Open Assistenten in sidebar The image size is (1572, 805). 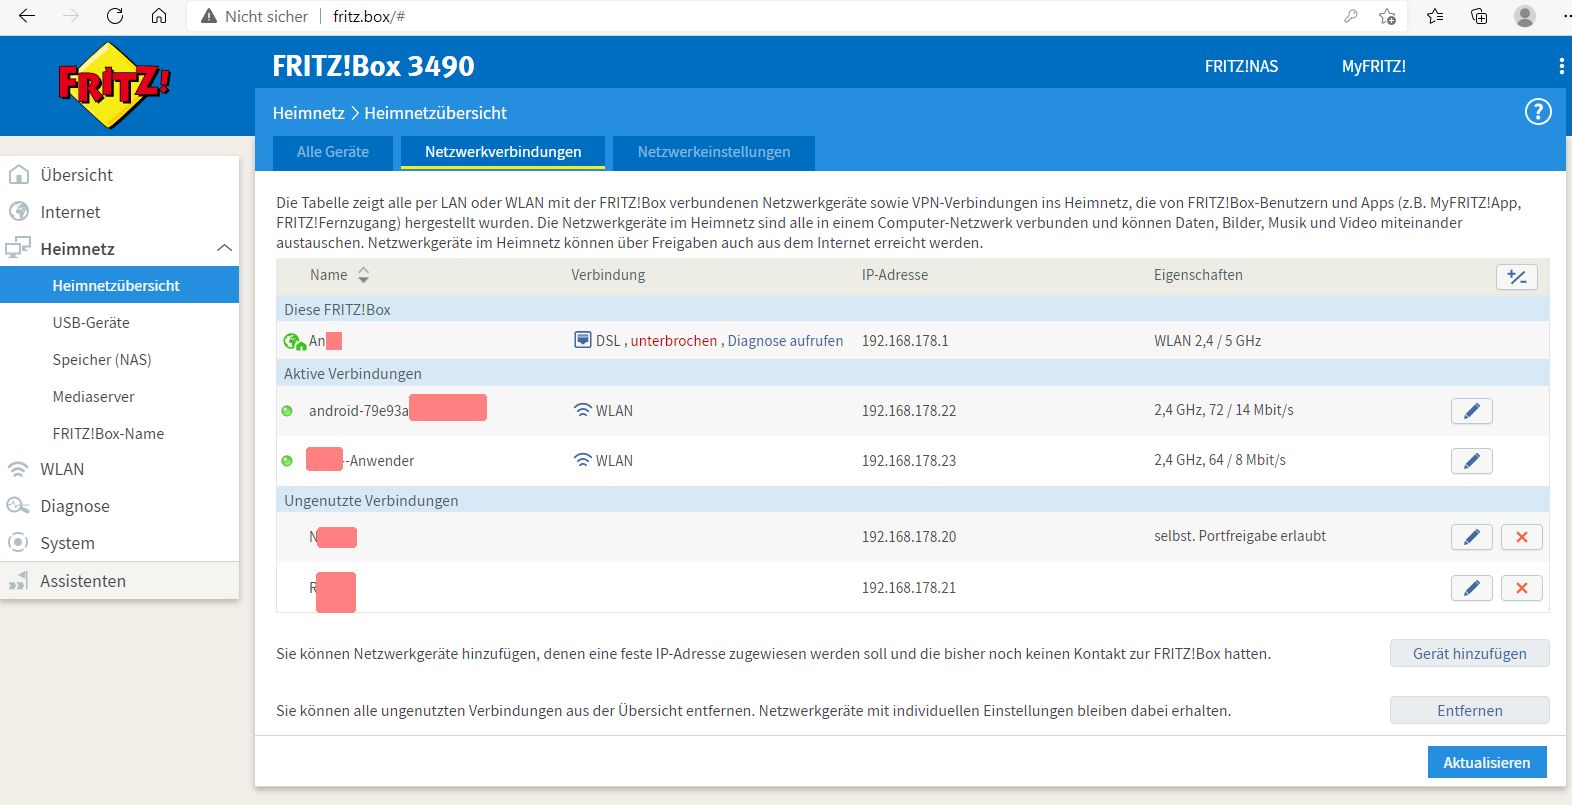point(119,581)
